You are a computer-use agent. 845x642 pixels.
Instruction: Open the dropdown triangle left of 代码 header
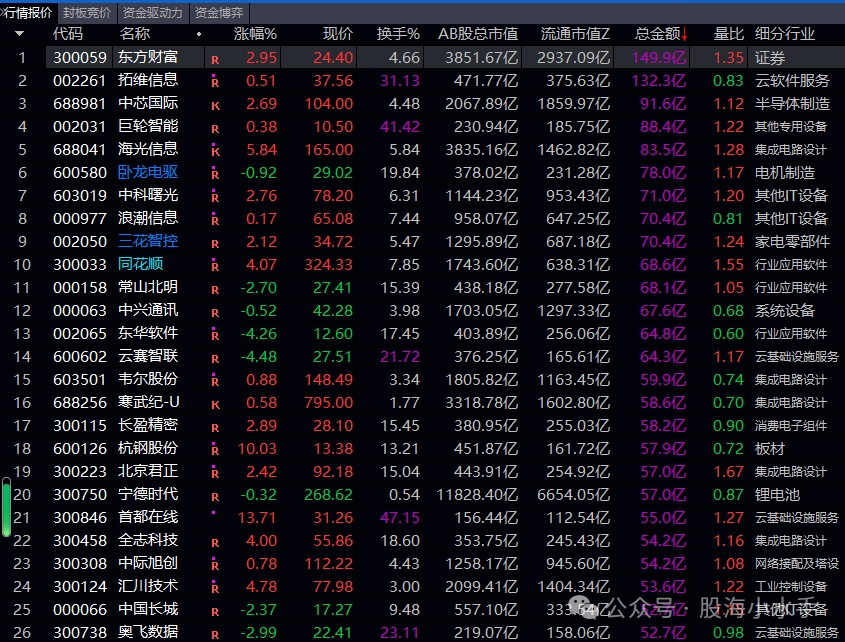coord(19,34)
